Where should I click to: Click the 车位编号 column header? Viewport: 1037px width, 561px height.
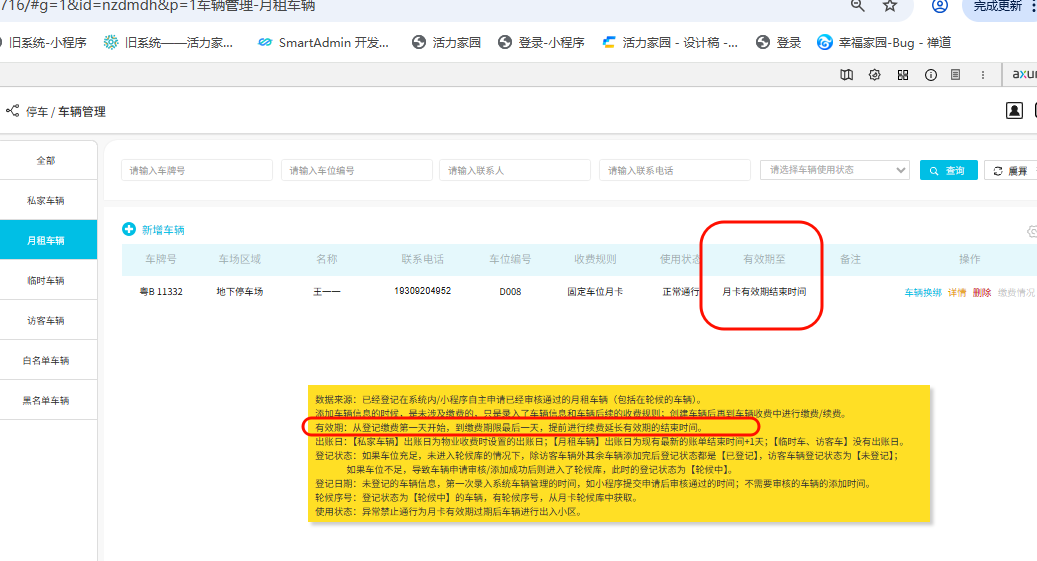pyautogui.click(x=510, y=259)
